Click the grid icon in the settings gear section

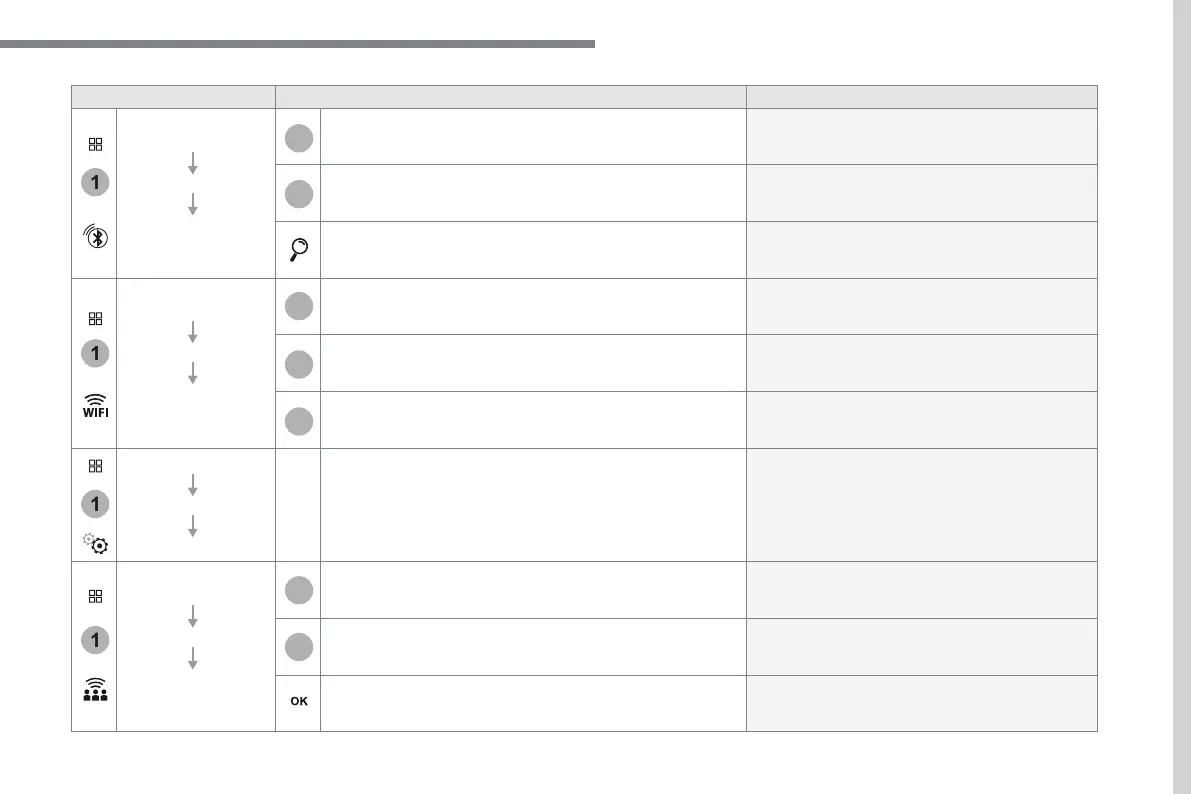pos(95,466)
